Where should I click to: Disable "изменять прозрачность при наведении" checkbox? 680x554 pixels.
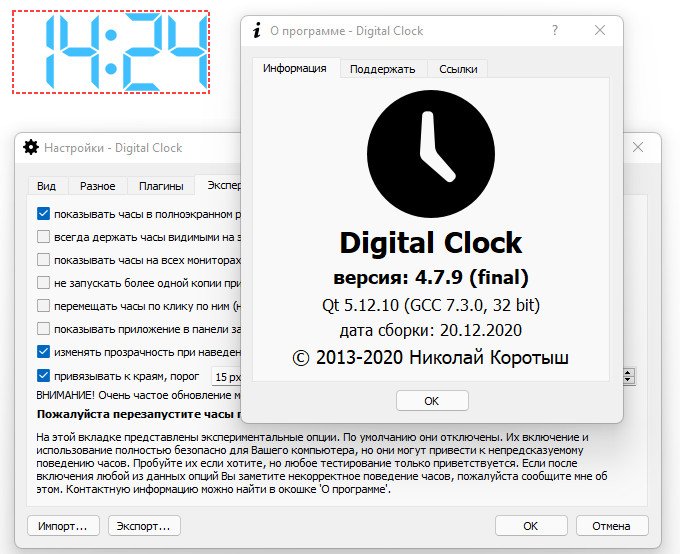(43, 352)
